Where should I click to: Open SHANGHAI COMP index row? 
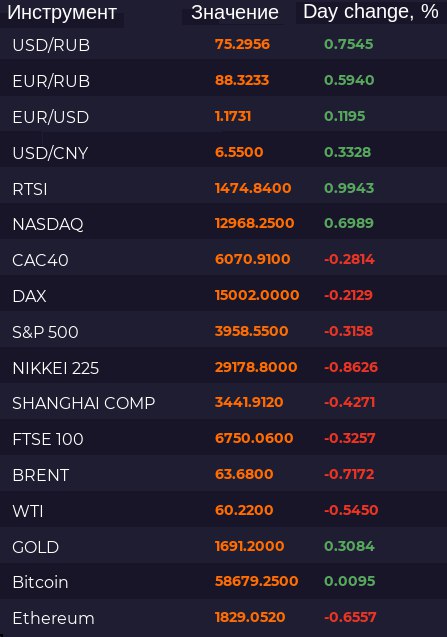(224, 403)
